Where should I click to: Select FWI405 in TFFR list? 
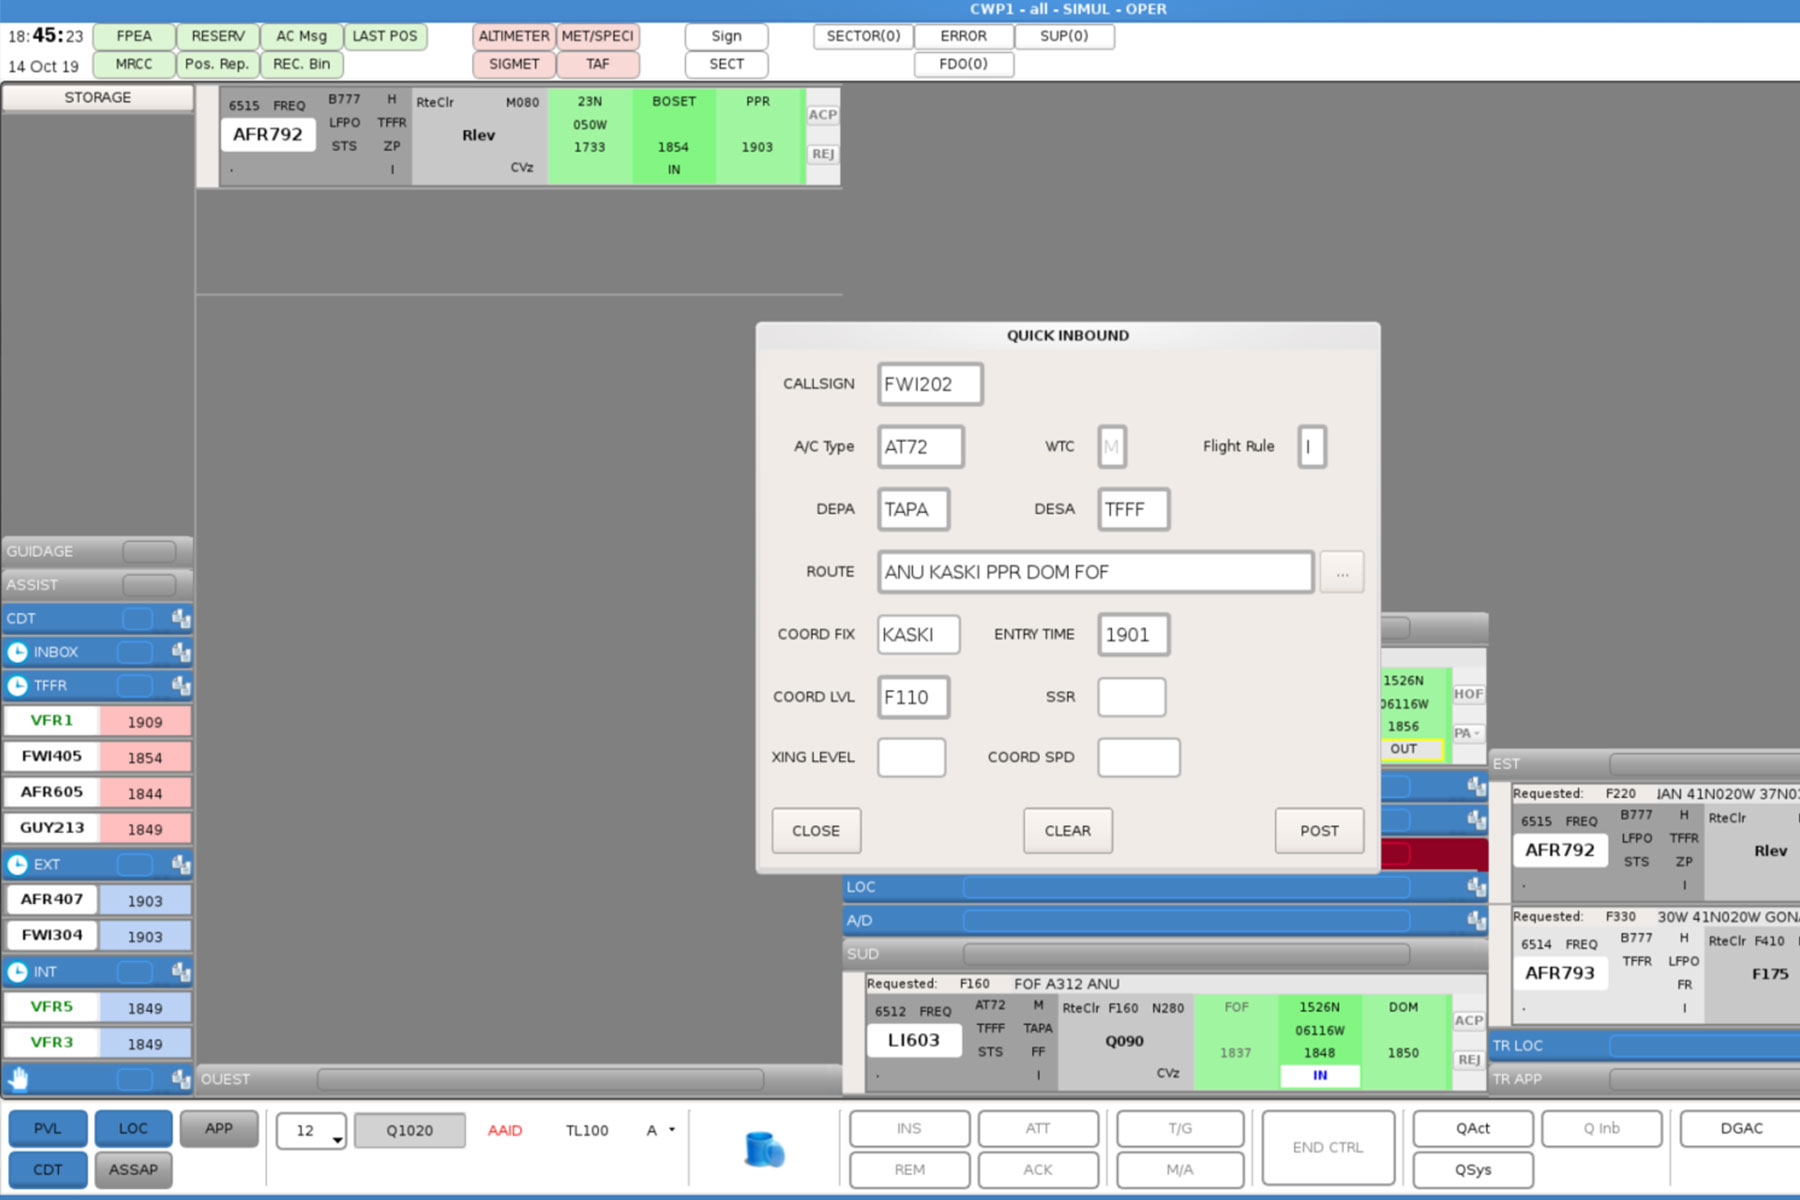pyautogui.click(x=52, y=756)
